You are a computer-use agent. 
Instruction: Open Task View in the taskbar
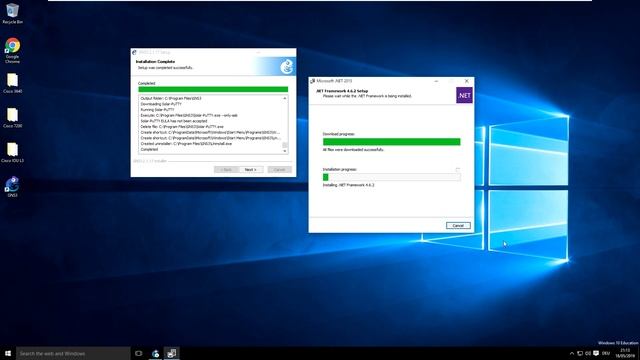[139, 353]
